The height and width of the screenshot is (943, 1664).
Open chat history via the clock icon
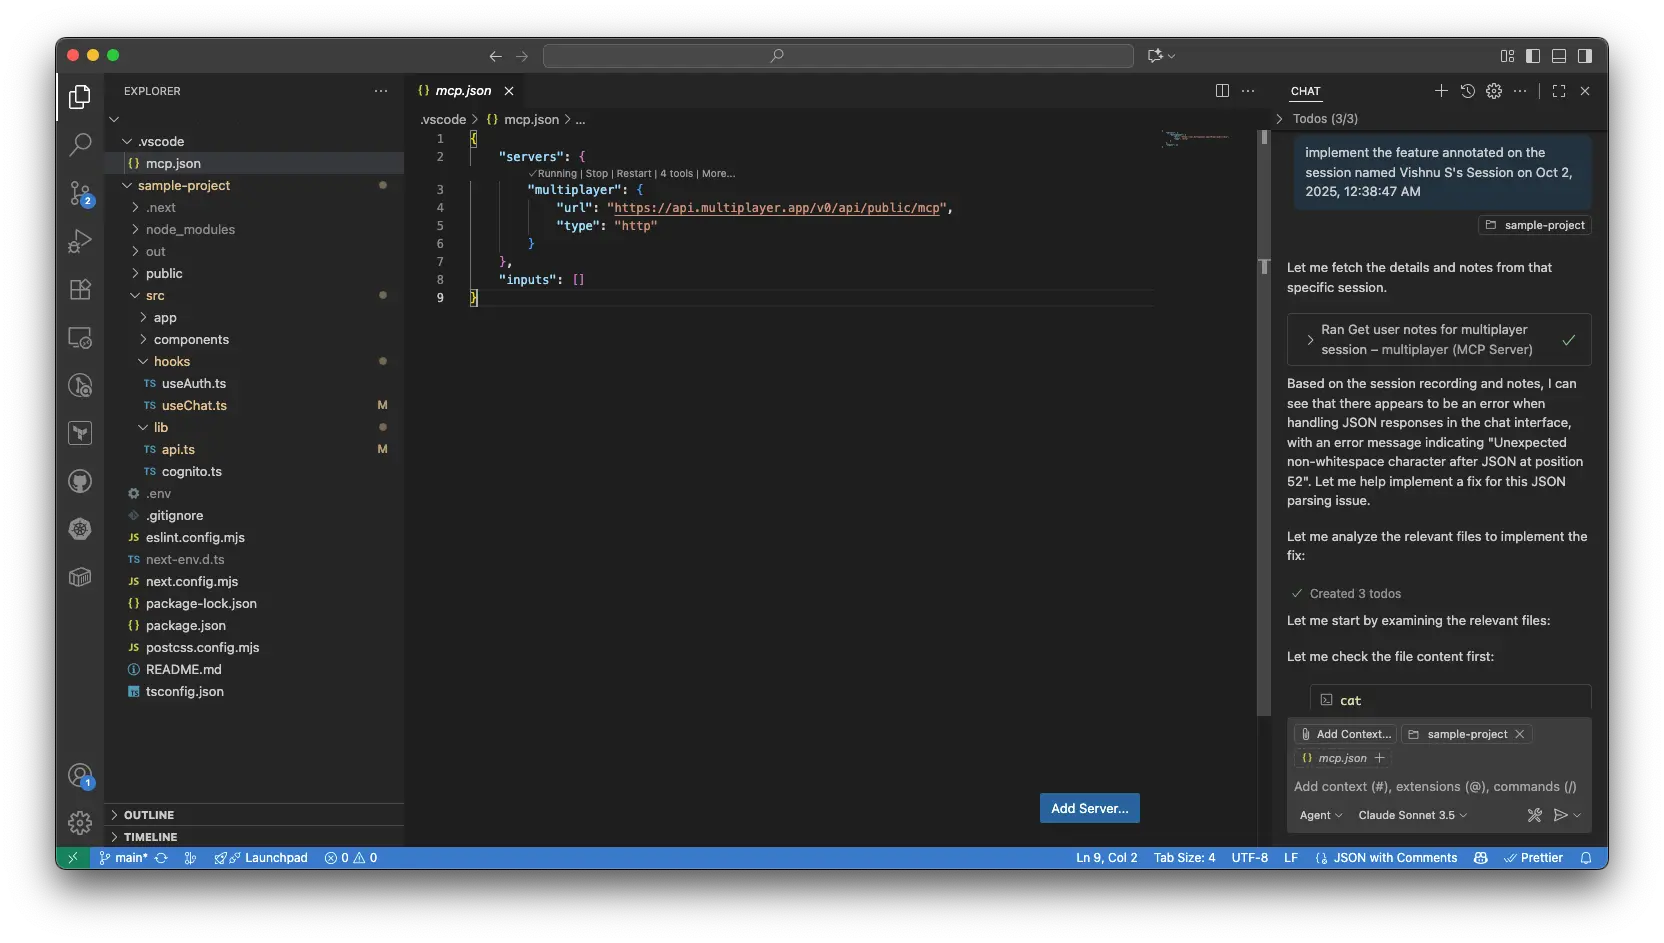point(1467,91)
